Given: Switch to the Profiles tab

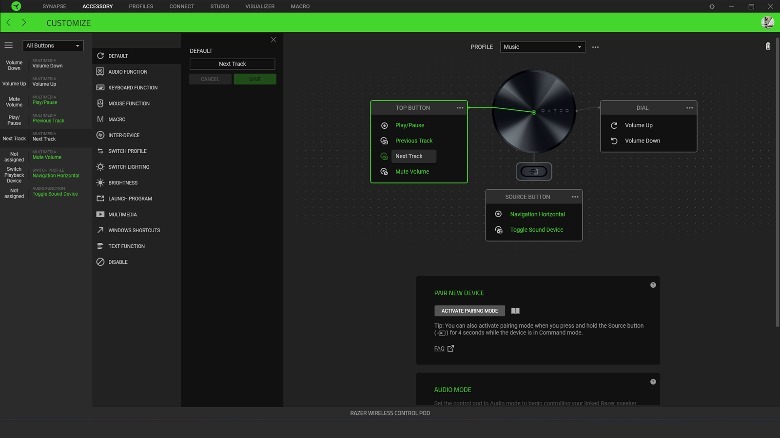Looking at the screenshot, I should tap(141, 6).
